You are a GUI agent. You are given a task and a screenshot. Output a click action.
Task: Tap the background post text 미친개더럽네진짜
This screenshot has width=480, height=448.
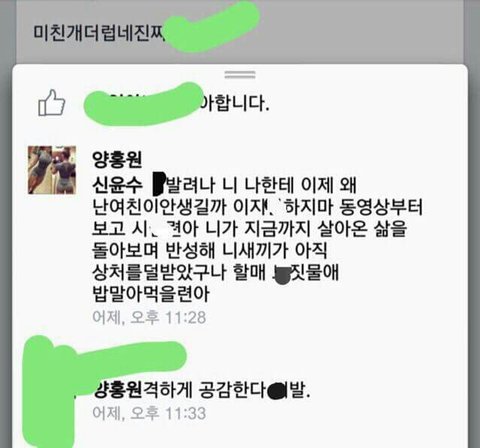pos(99,33)
